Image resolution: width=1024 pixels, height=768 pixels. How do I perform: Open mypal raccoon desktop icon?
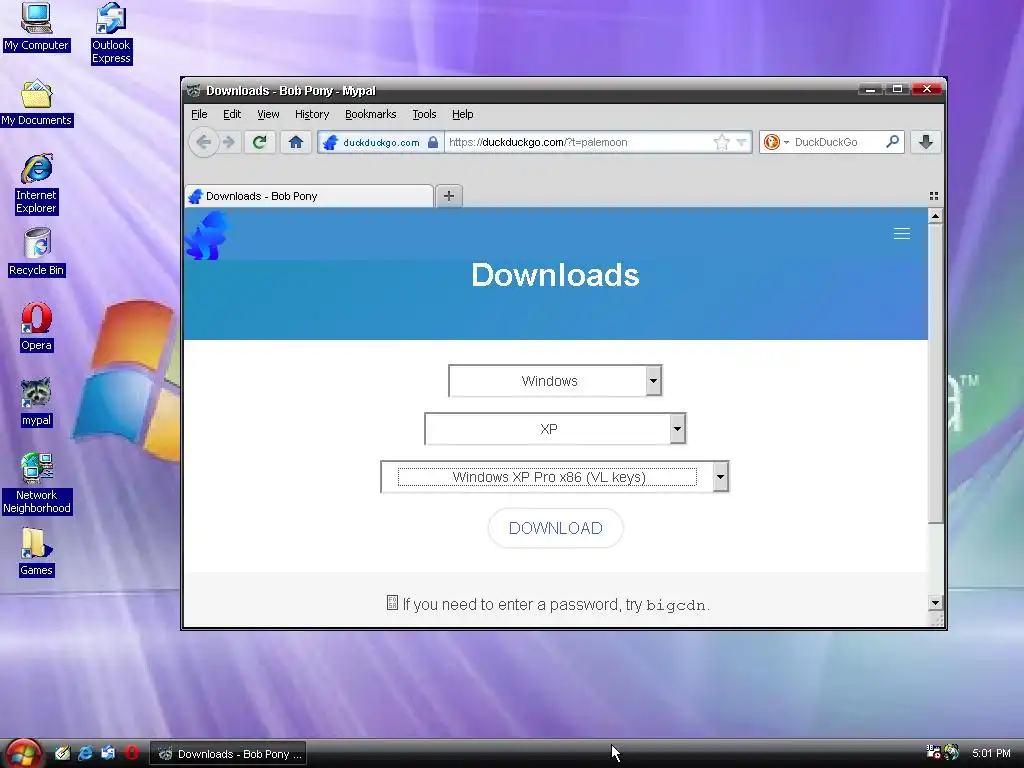click(37, 402)
